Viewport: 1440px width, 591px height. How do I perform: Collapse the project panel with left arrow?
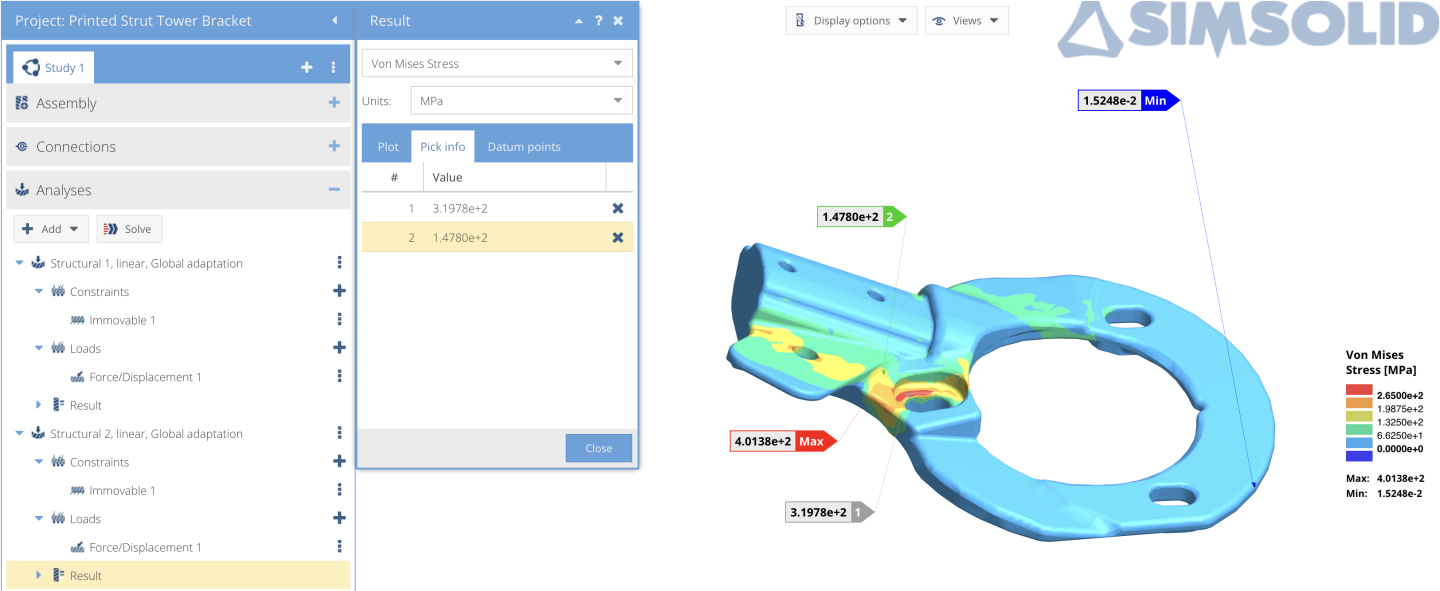(x=334, y=21)
